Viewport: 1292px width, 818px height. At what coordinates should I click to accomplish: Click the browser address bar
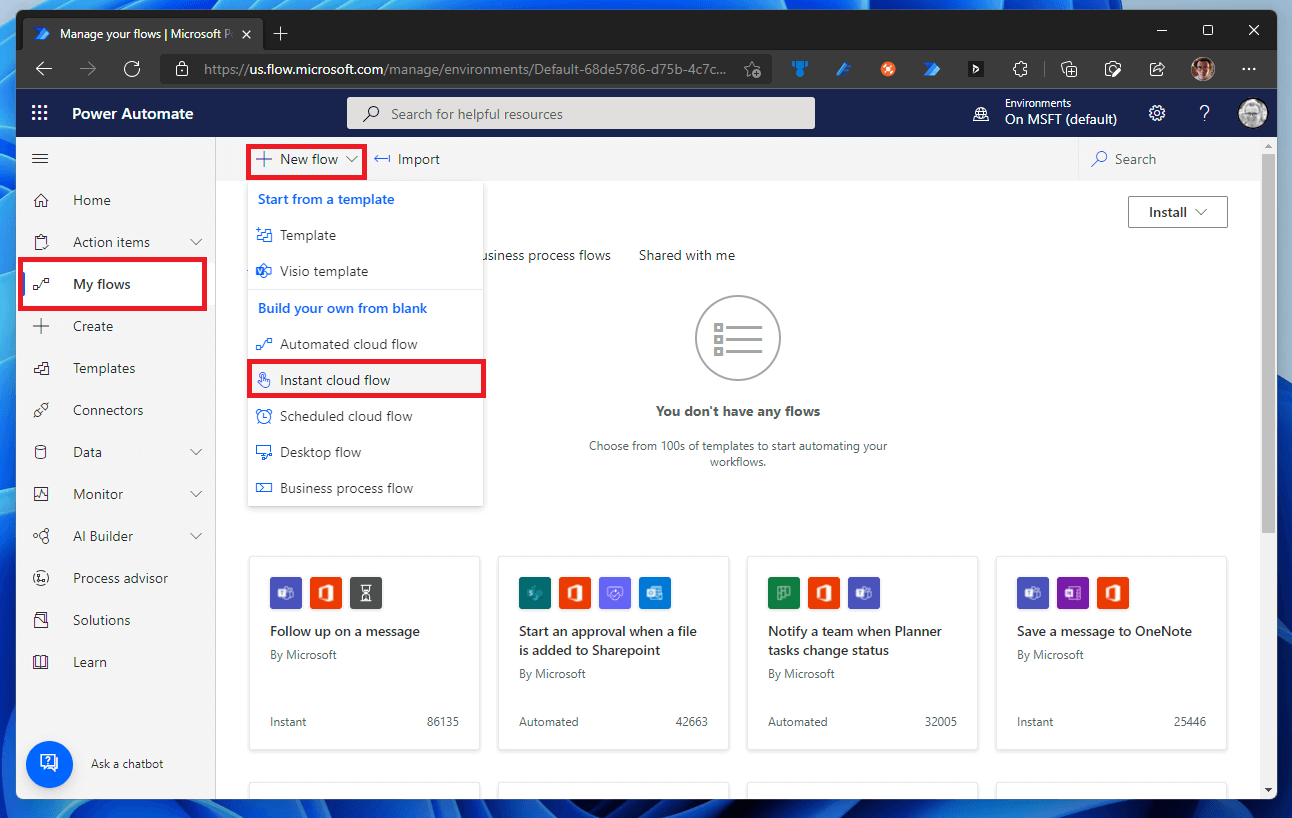click(467, 69)
